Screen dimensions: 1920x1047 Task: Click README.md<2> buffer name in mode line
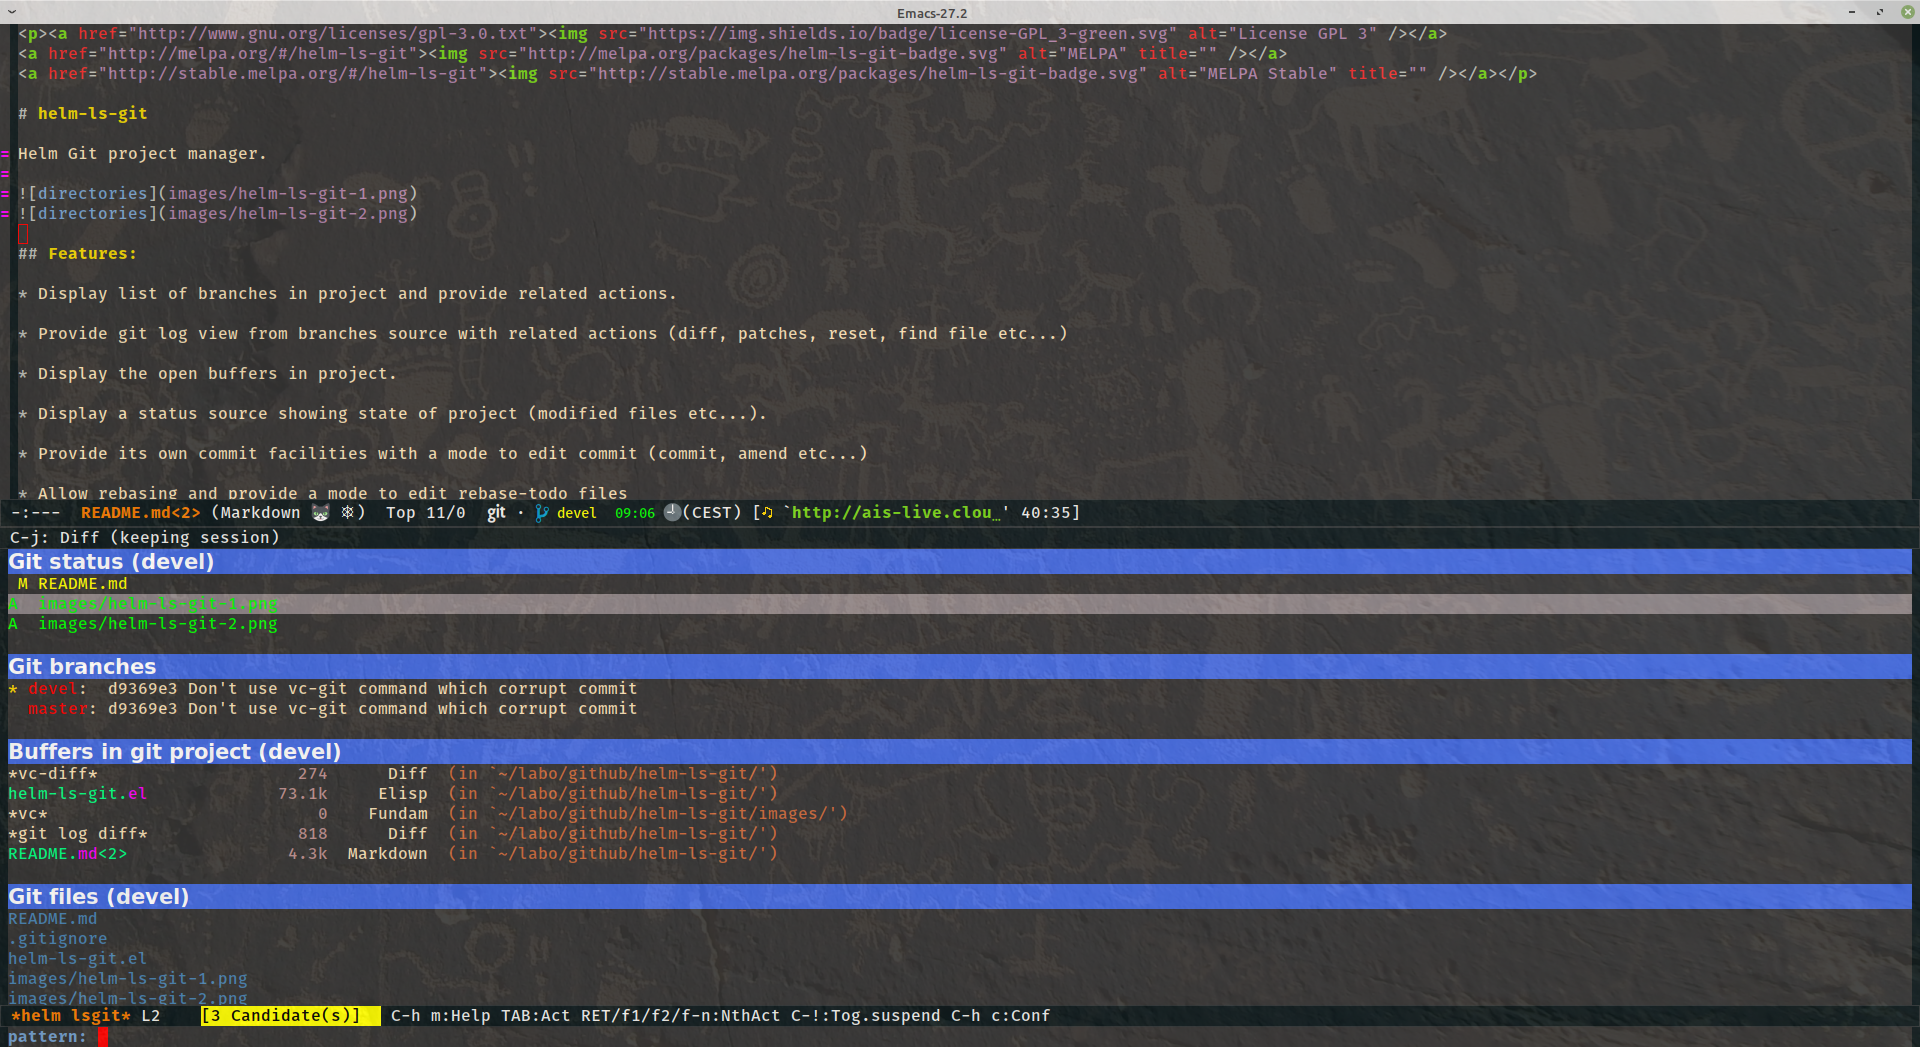[x=140, y=513]
